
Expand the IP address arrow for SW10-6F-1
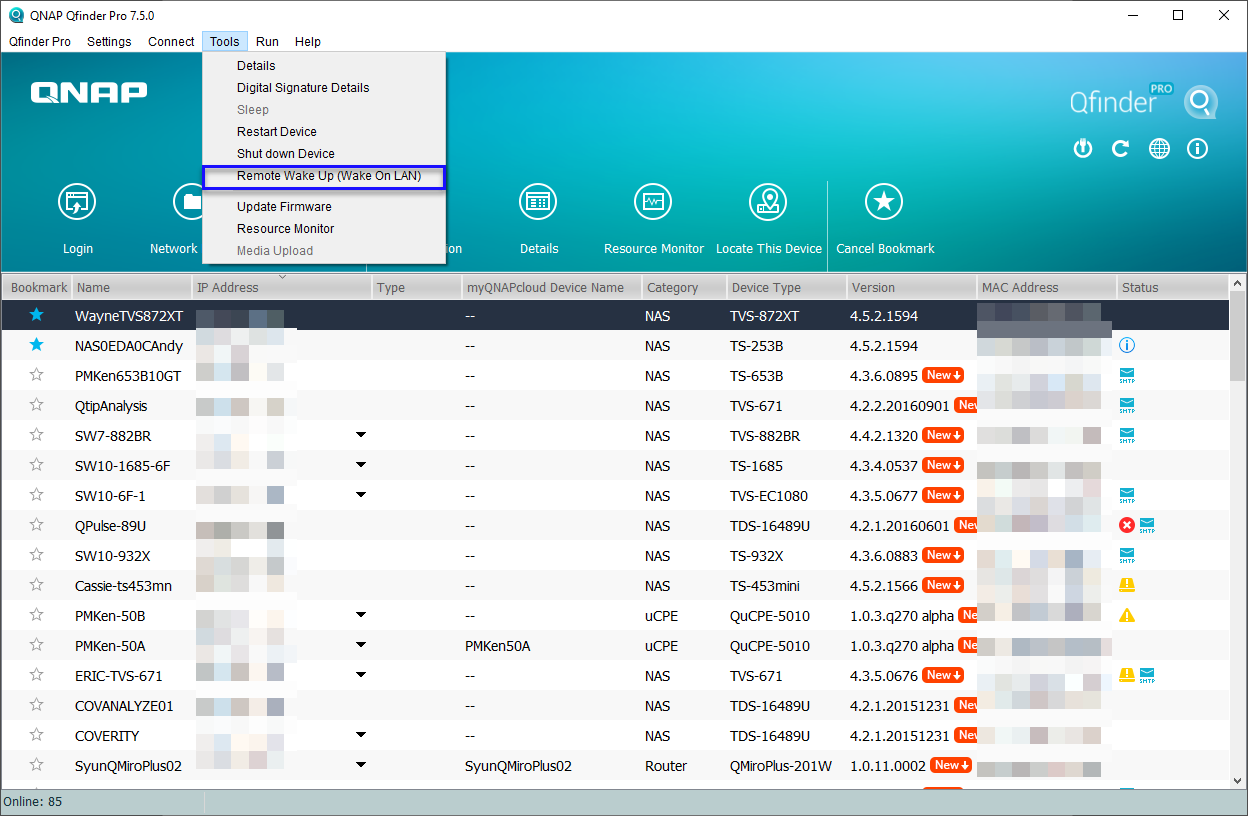pyautogui.click(x=361, y=495)
